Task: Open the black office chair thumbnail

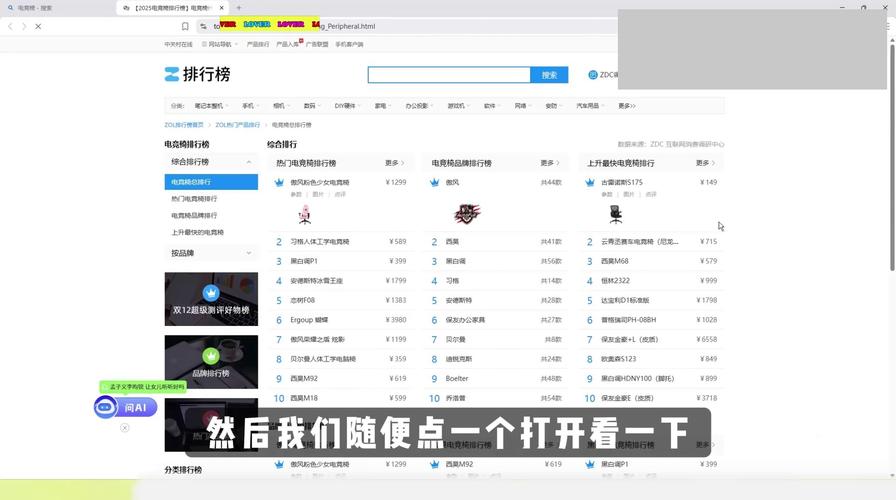Action: (x=615, y=214)
